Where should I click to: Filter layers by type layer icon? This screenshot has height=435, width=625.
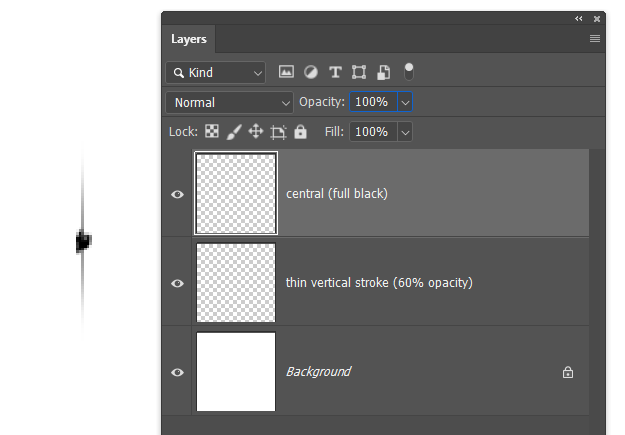(x=335, y=72)
